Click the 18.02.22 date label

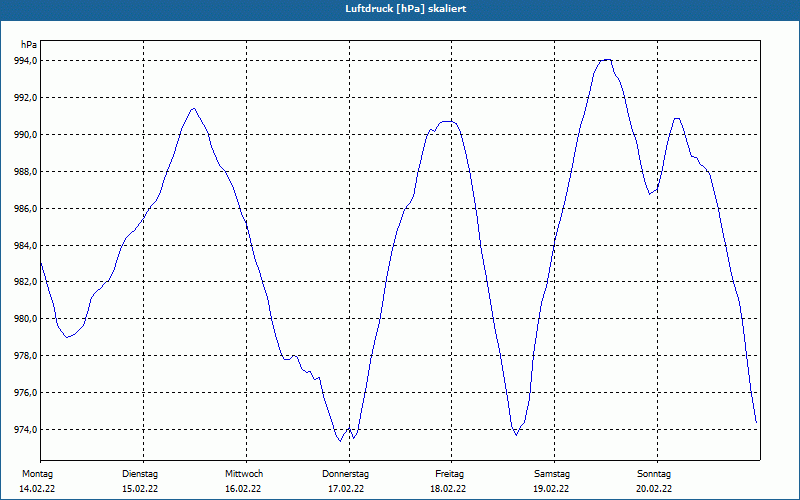coord(448,489)
